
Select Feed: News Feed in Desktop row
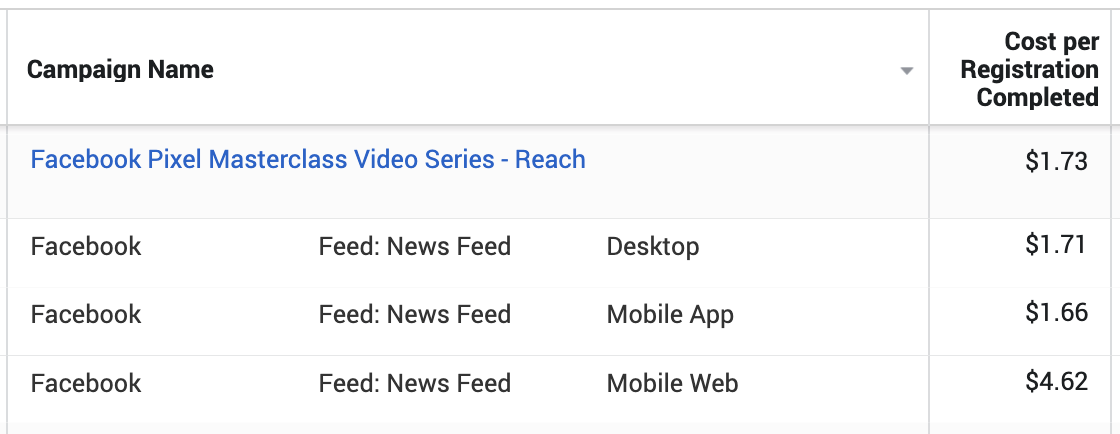coord(414,246)
